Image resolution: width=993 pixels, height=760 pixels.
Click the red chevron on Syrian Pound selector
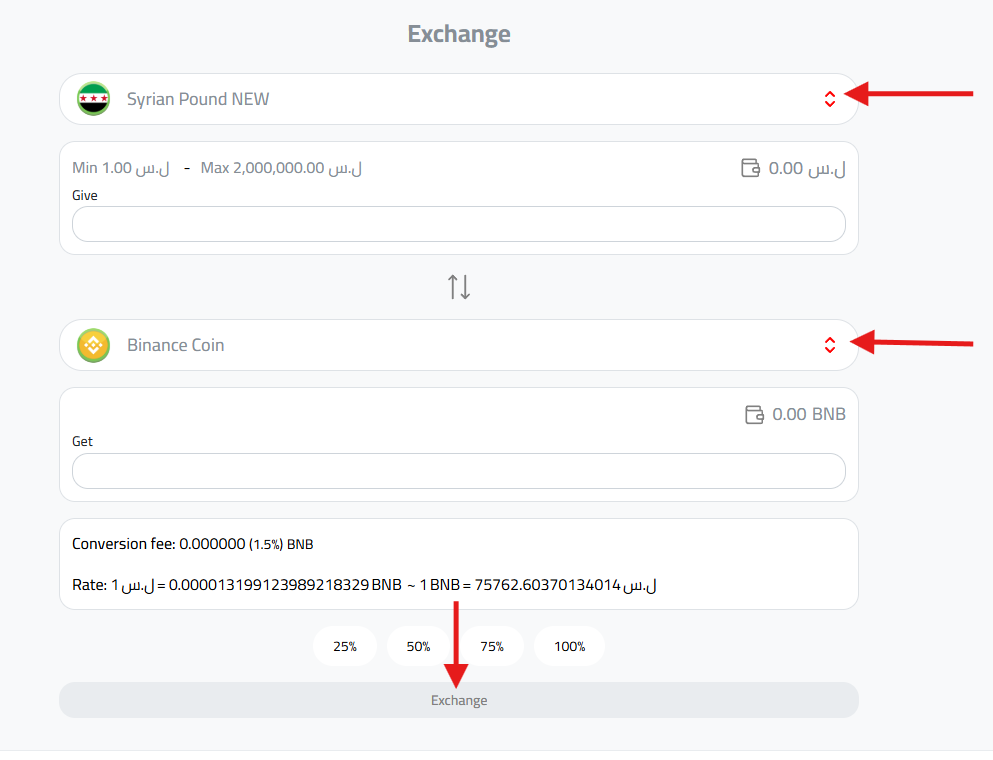coord(830,99)
